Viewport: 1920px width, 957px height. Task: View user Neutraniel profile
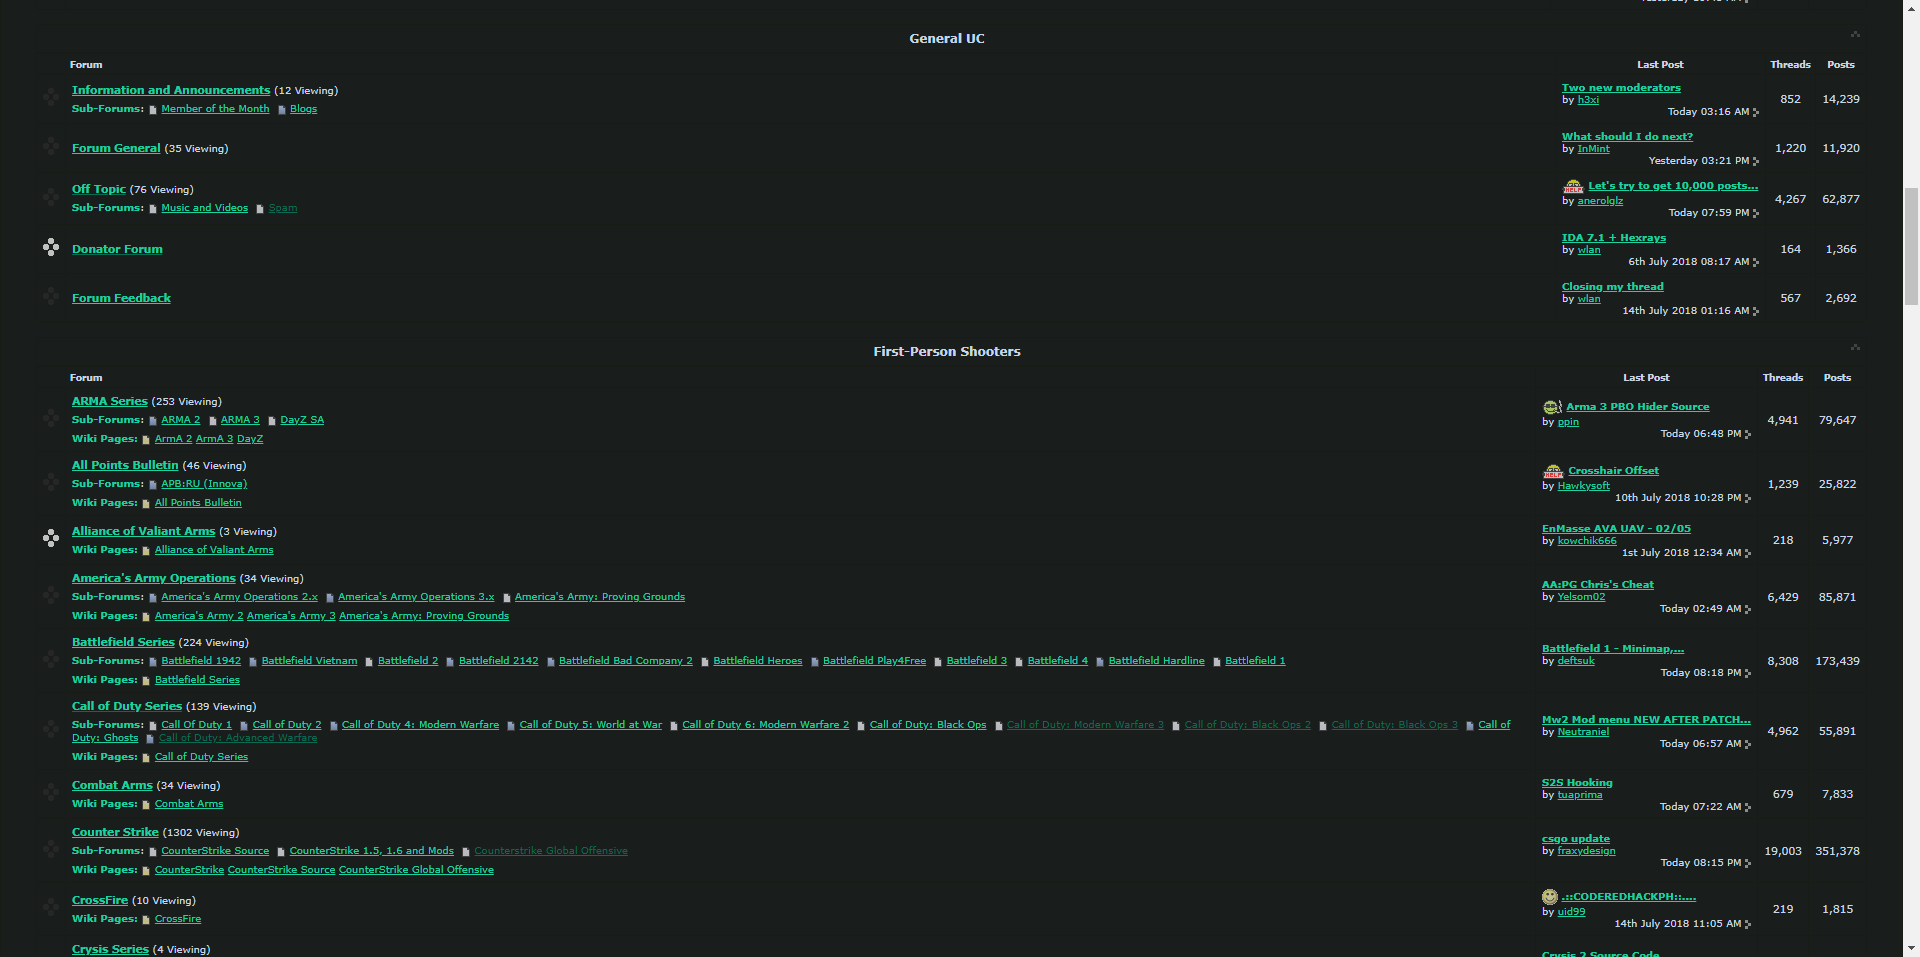(x=1583, y=732)
